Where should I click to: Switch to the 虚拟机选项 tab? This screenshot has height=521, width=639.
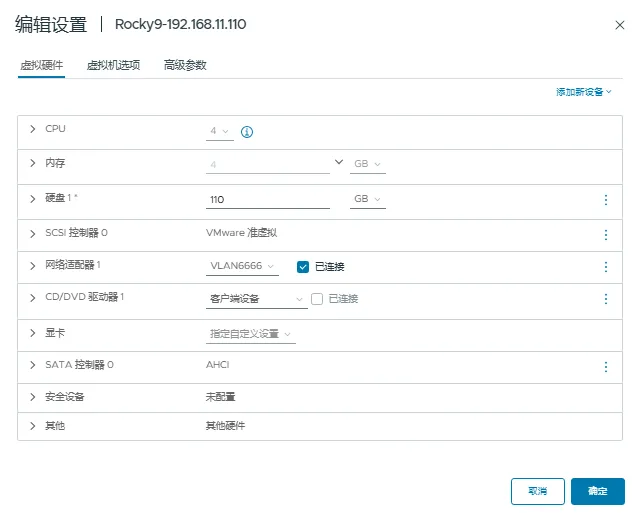click(x=113, y=65)
